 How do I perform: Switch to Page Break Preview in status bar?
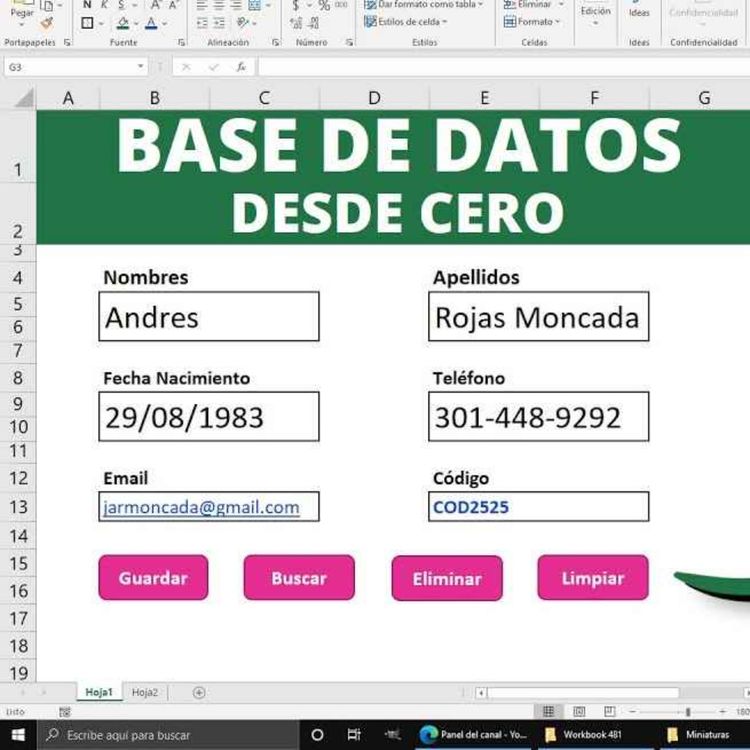click(609, 712)
